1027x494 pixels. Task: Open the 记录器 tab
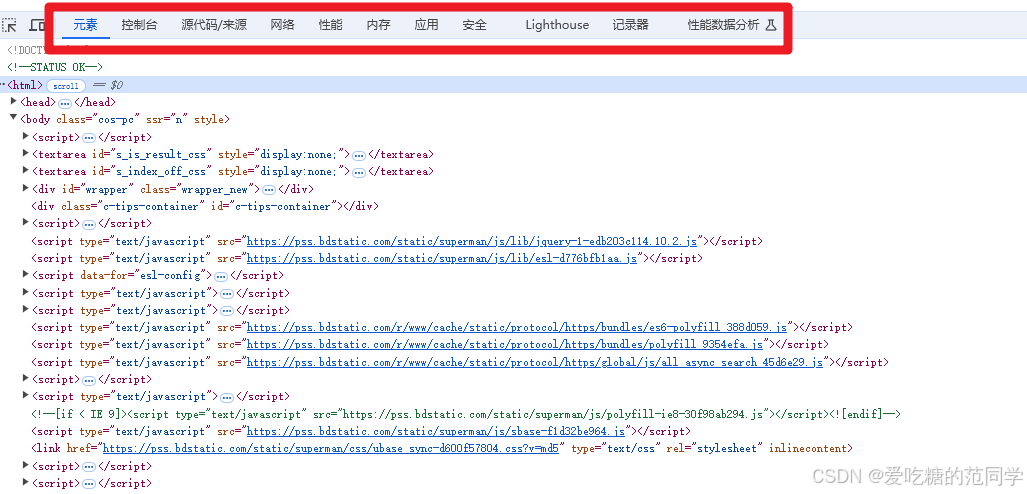630,25
